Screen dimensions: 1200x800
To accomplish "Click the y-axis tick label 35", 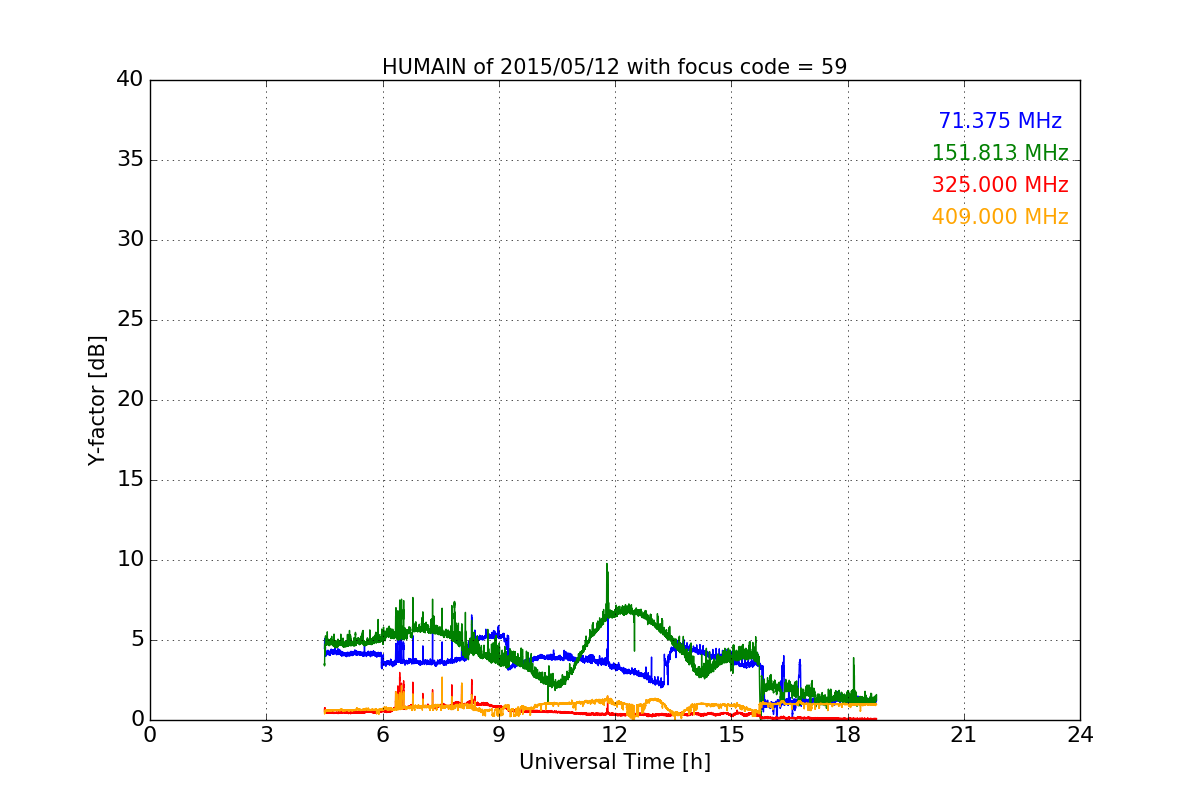I will [x=130, y=160].
